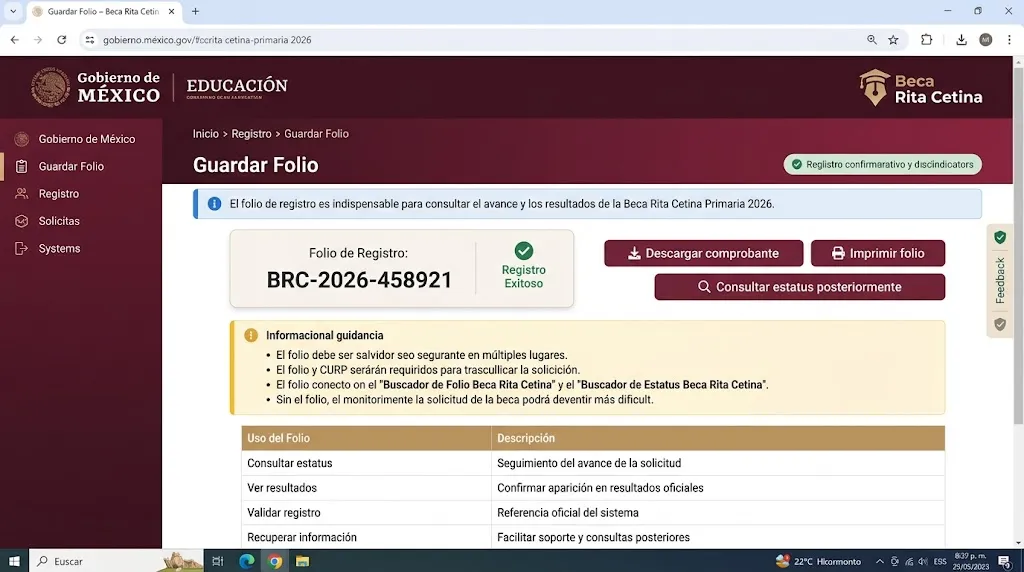Open the notifications center icon
Screen dimensions: 1024x572
click(x=1004, y=561)
